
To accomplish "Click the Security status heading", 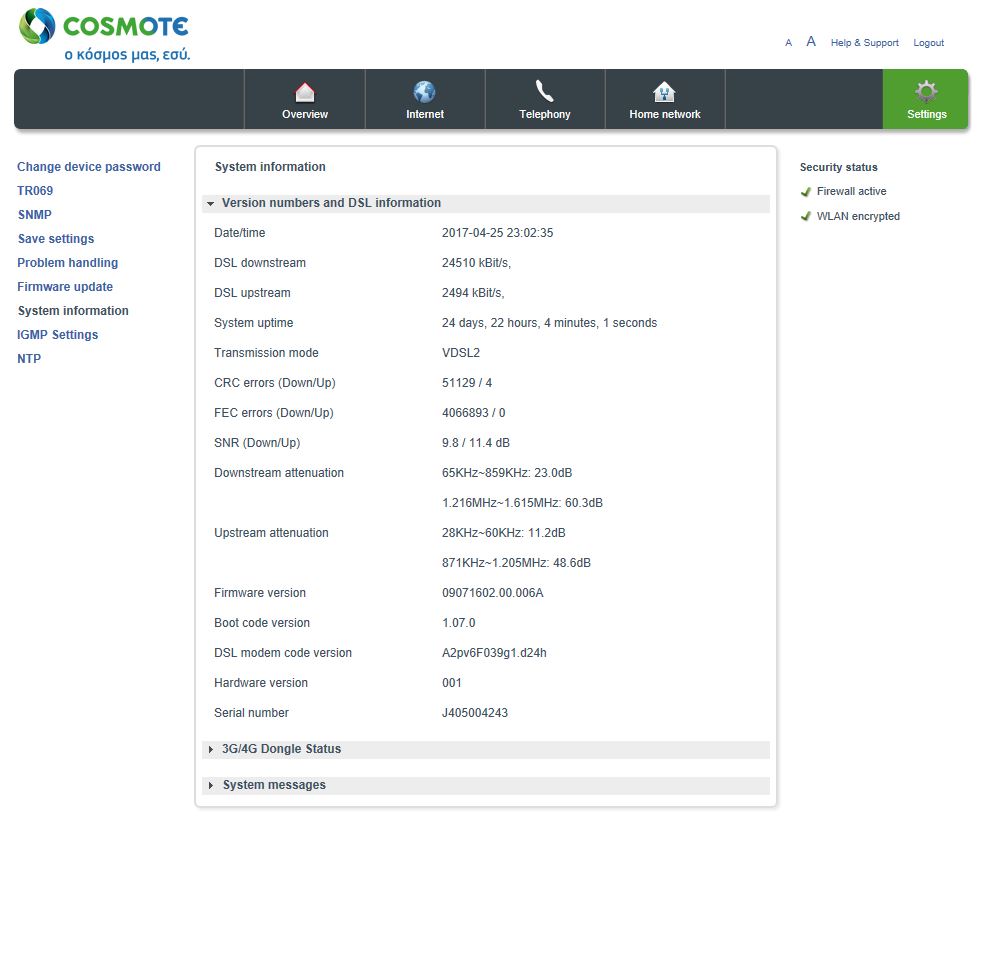I will click(x=838, y=167).
